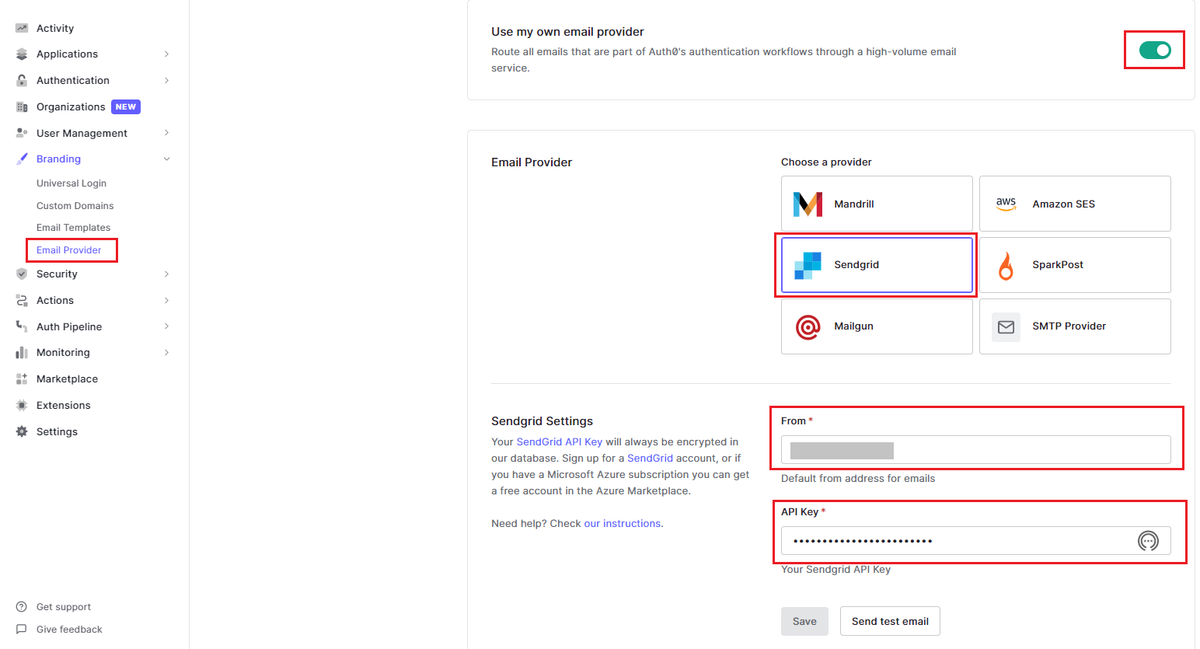Click the password manager icon in API Key
The width and height of the screenshot is (1200, 649).
tap(1148, 541)
